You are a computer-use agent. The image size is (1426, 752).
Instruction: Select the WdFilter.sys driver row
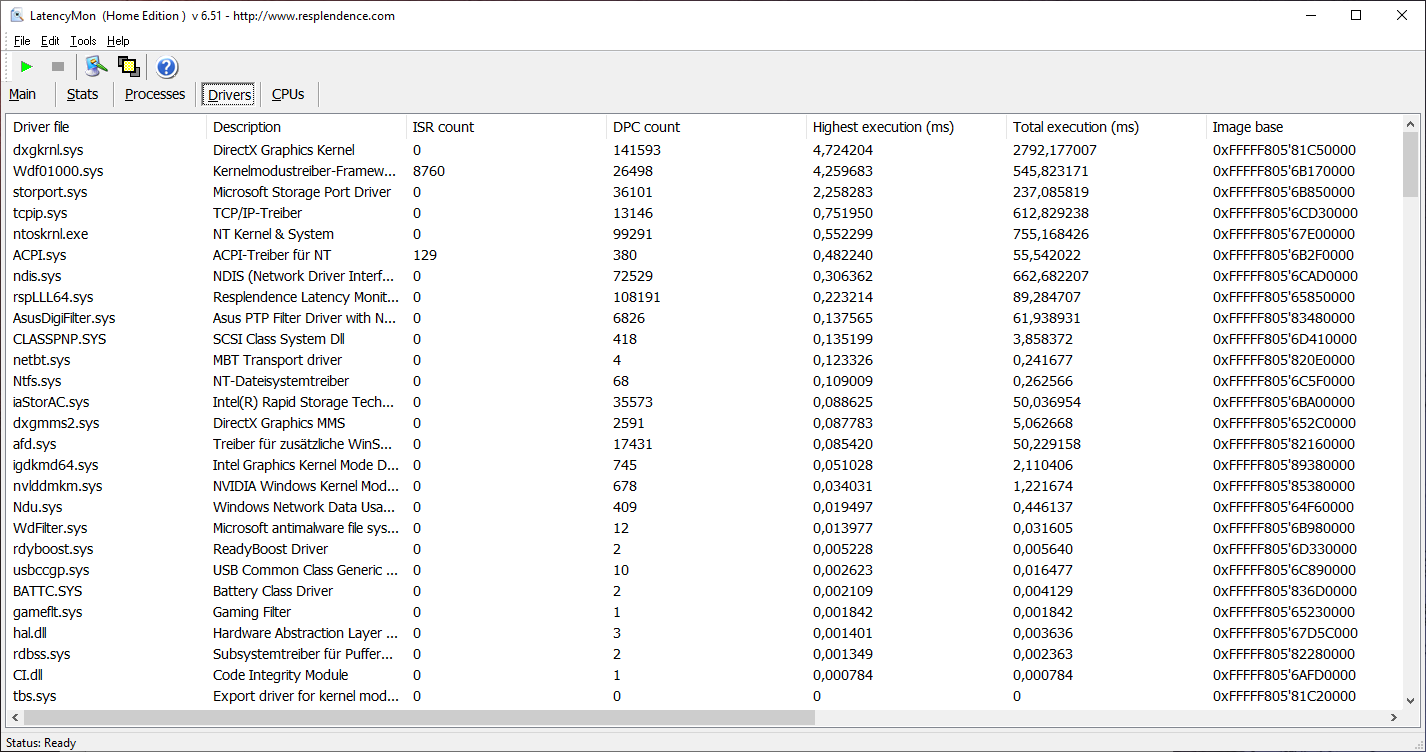[x=704, y=528]
